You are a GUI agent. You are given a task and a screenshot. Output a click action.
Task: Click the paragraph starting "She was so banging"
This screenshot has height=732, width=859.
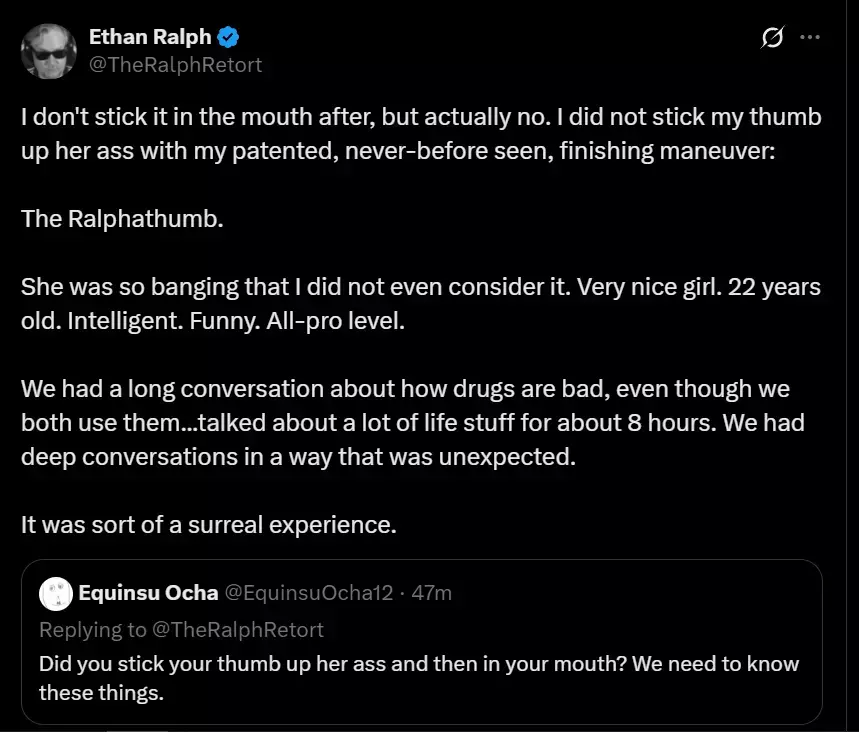click(421, 304)
